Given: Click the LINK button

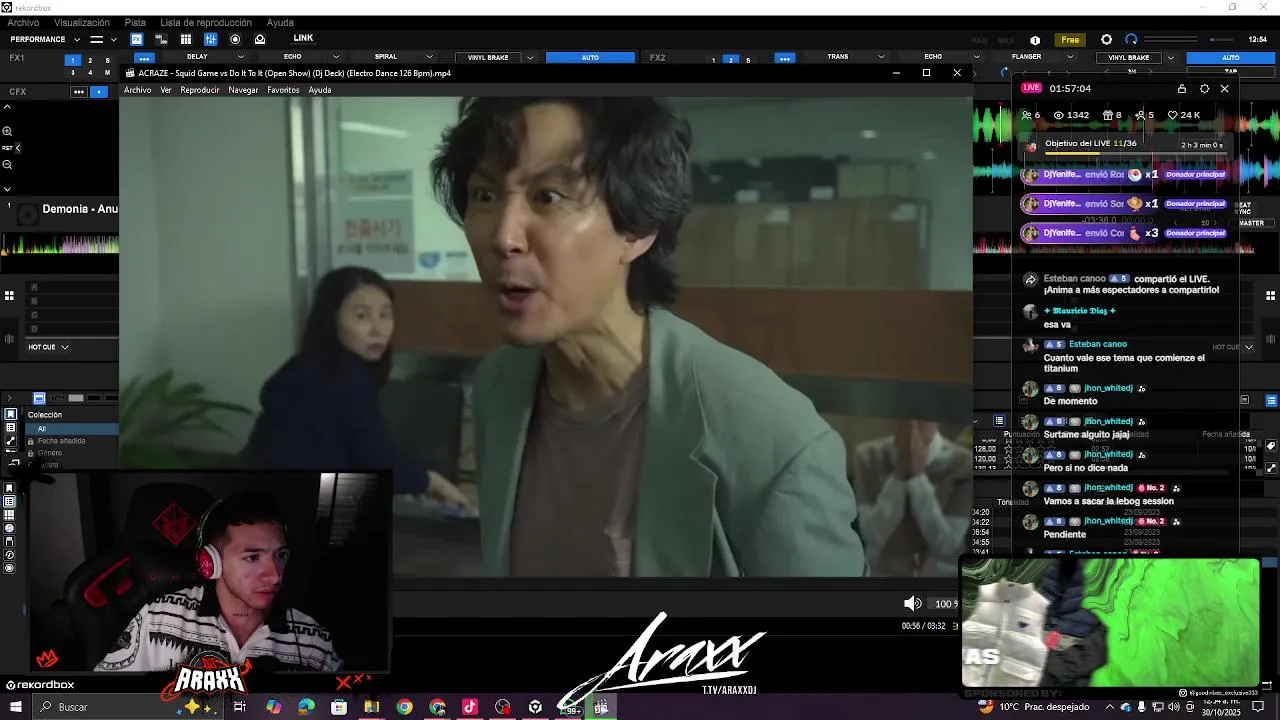Looking at the screenshot, I should [x=303, y=38].
